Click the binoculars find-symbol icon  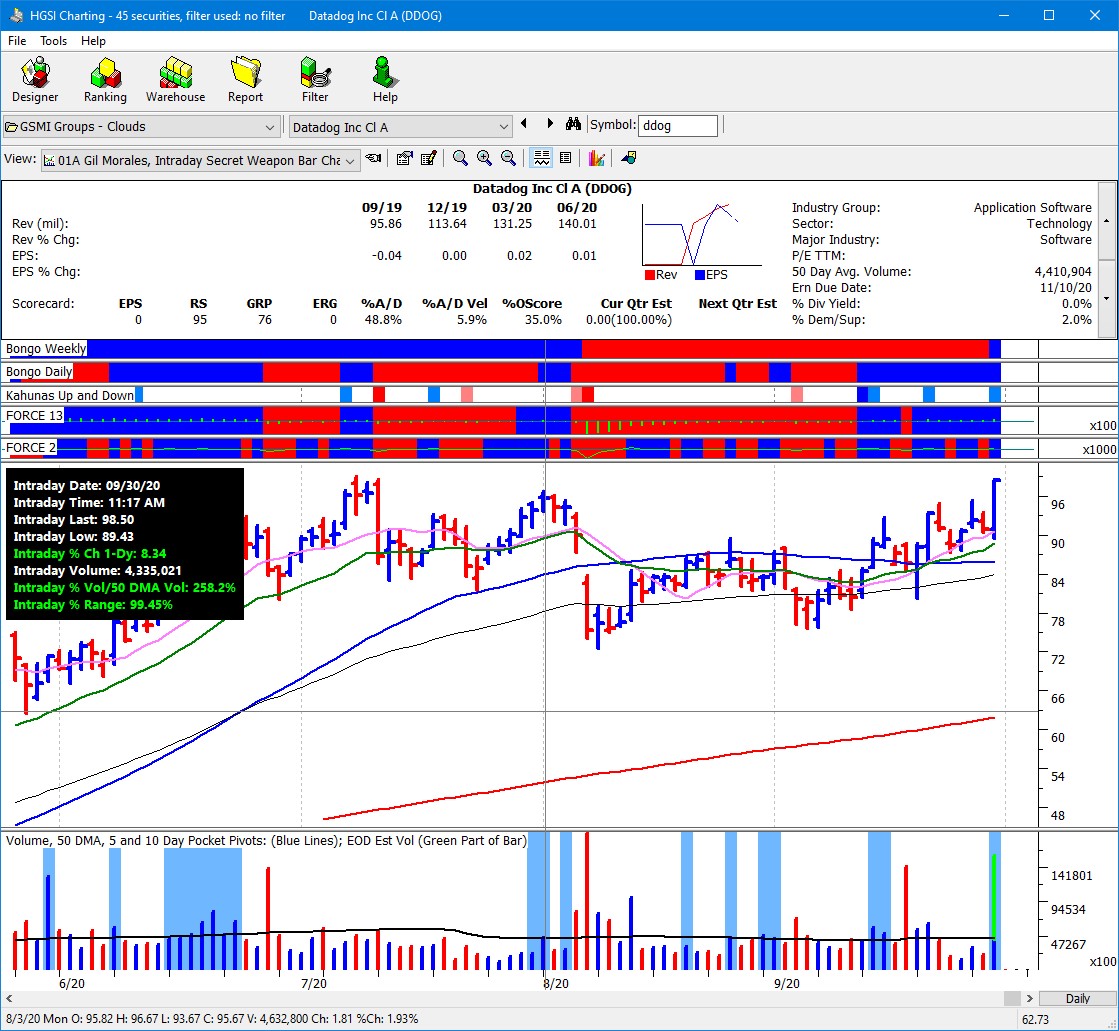tap(573, 124)
